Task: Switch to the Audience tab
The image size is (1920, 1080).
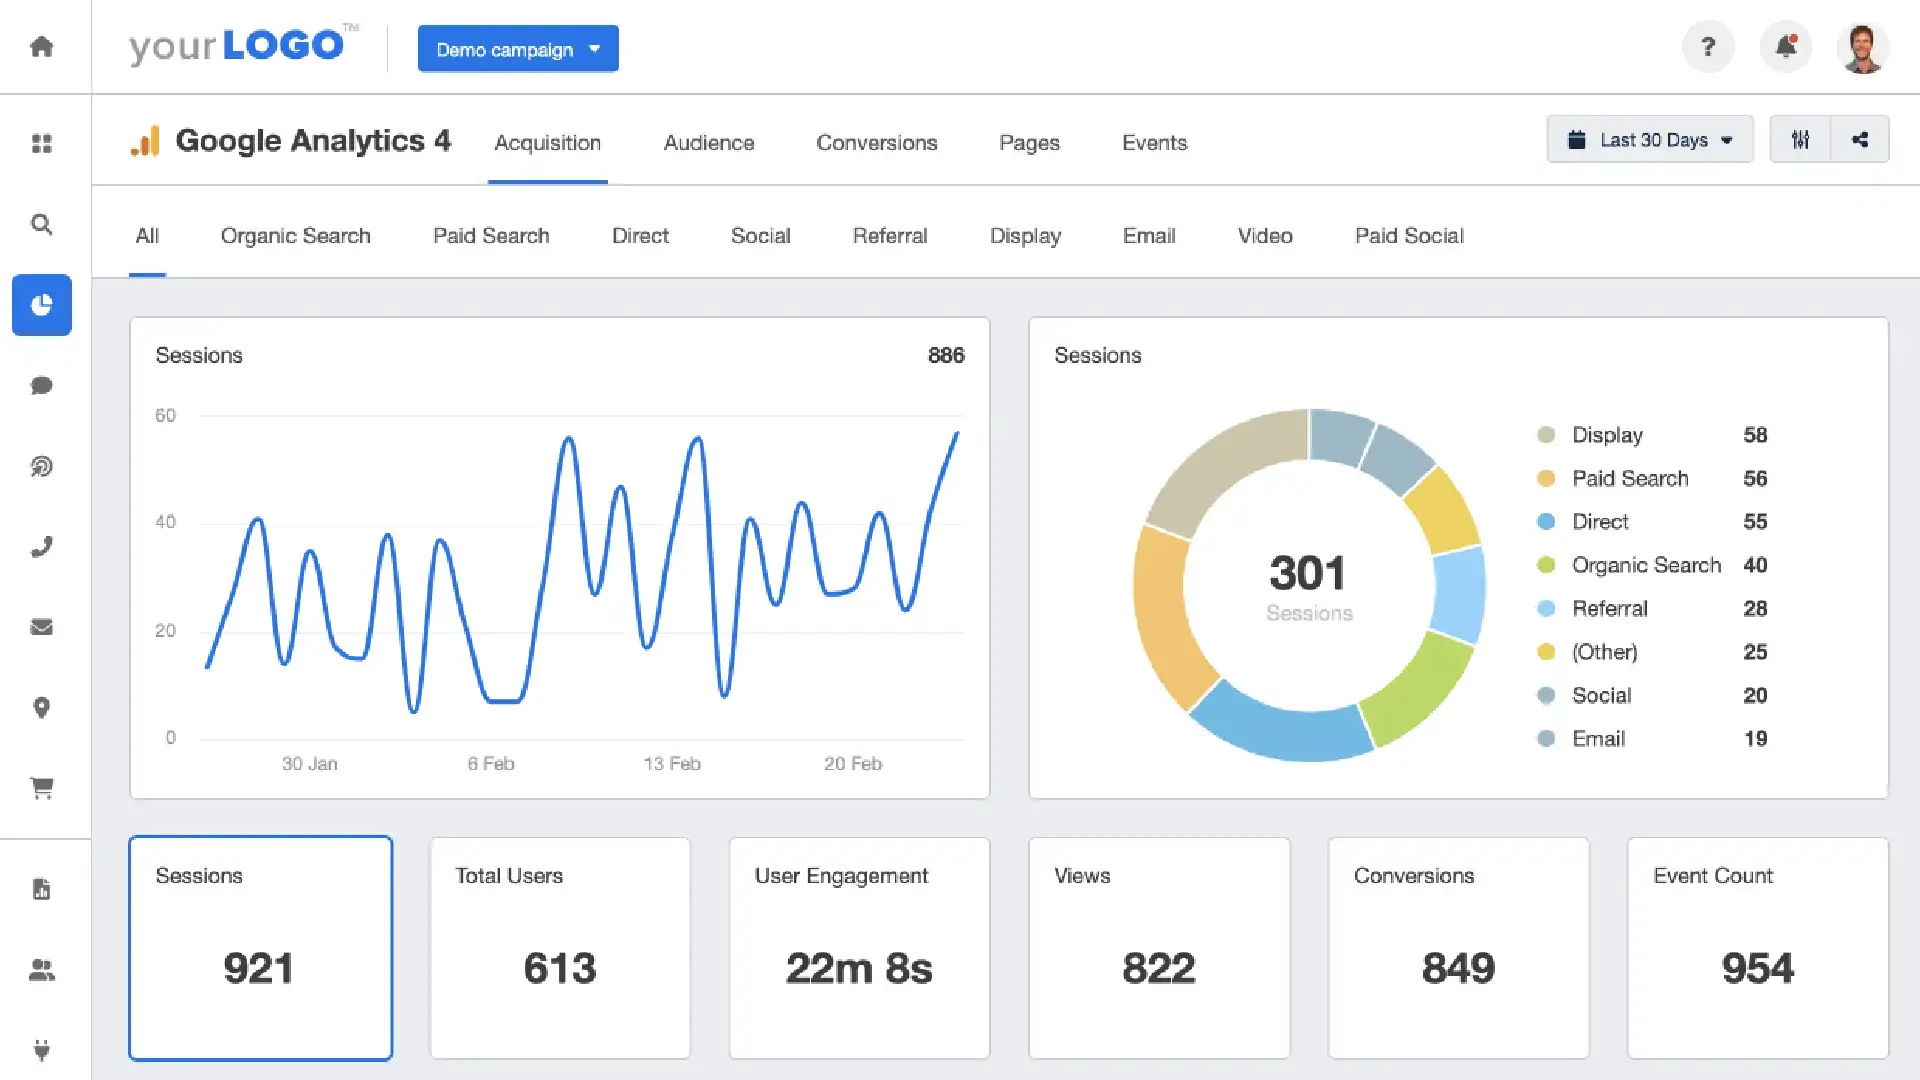Action: click(x=708, y=143)
